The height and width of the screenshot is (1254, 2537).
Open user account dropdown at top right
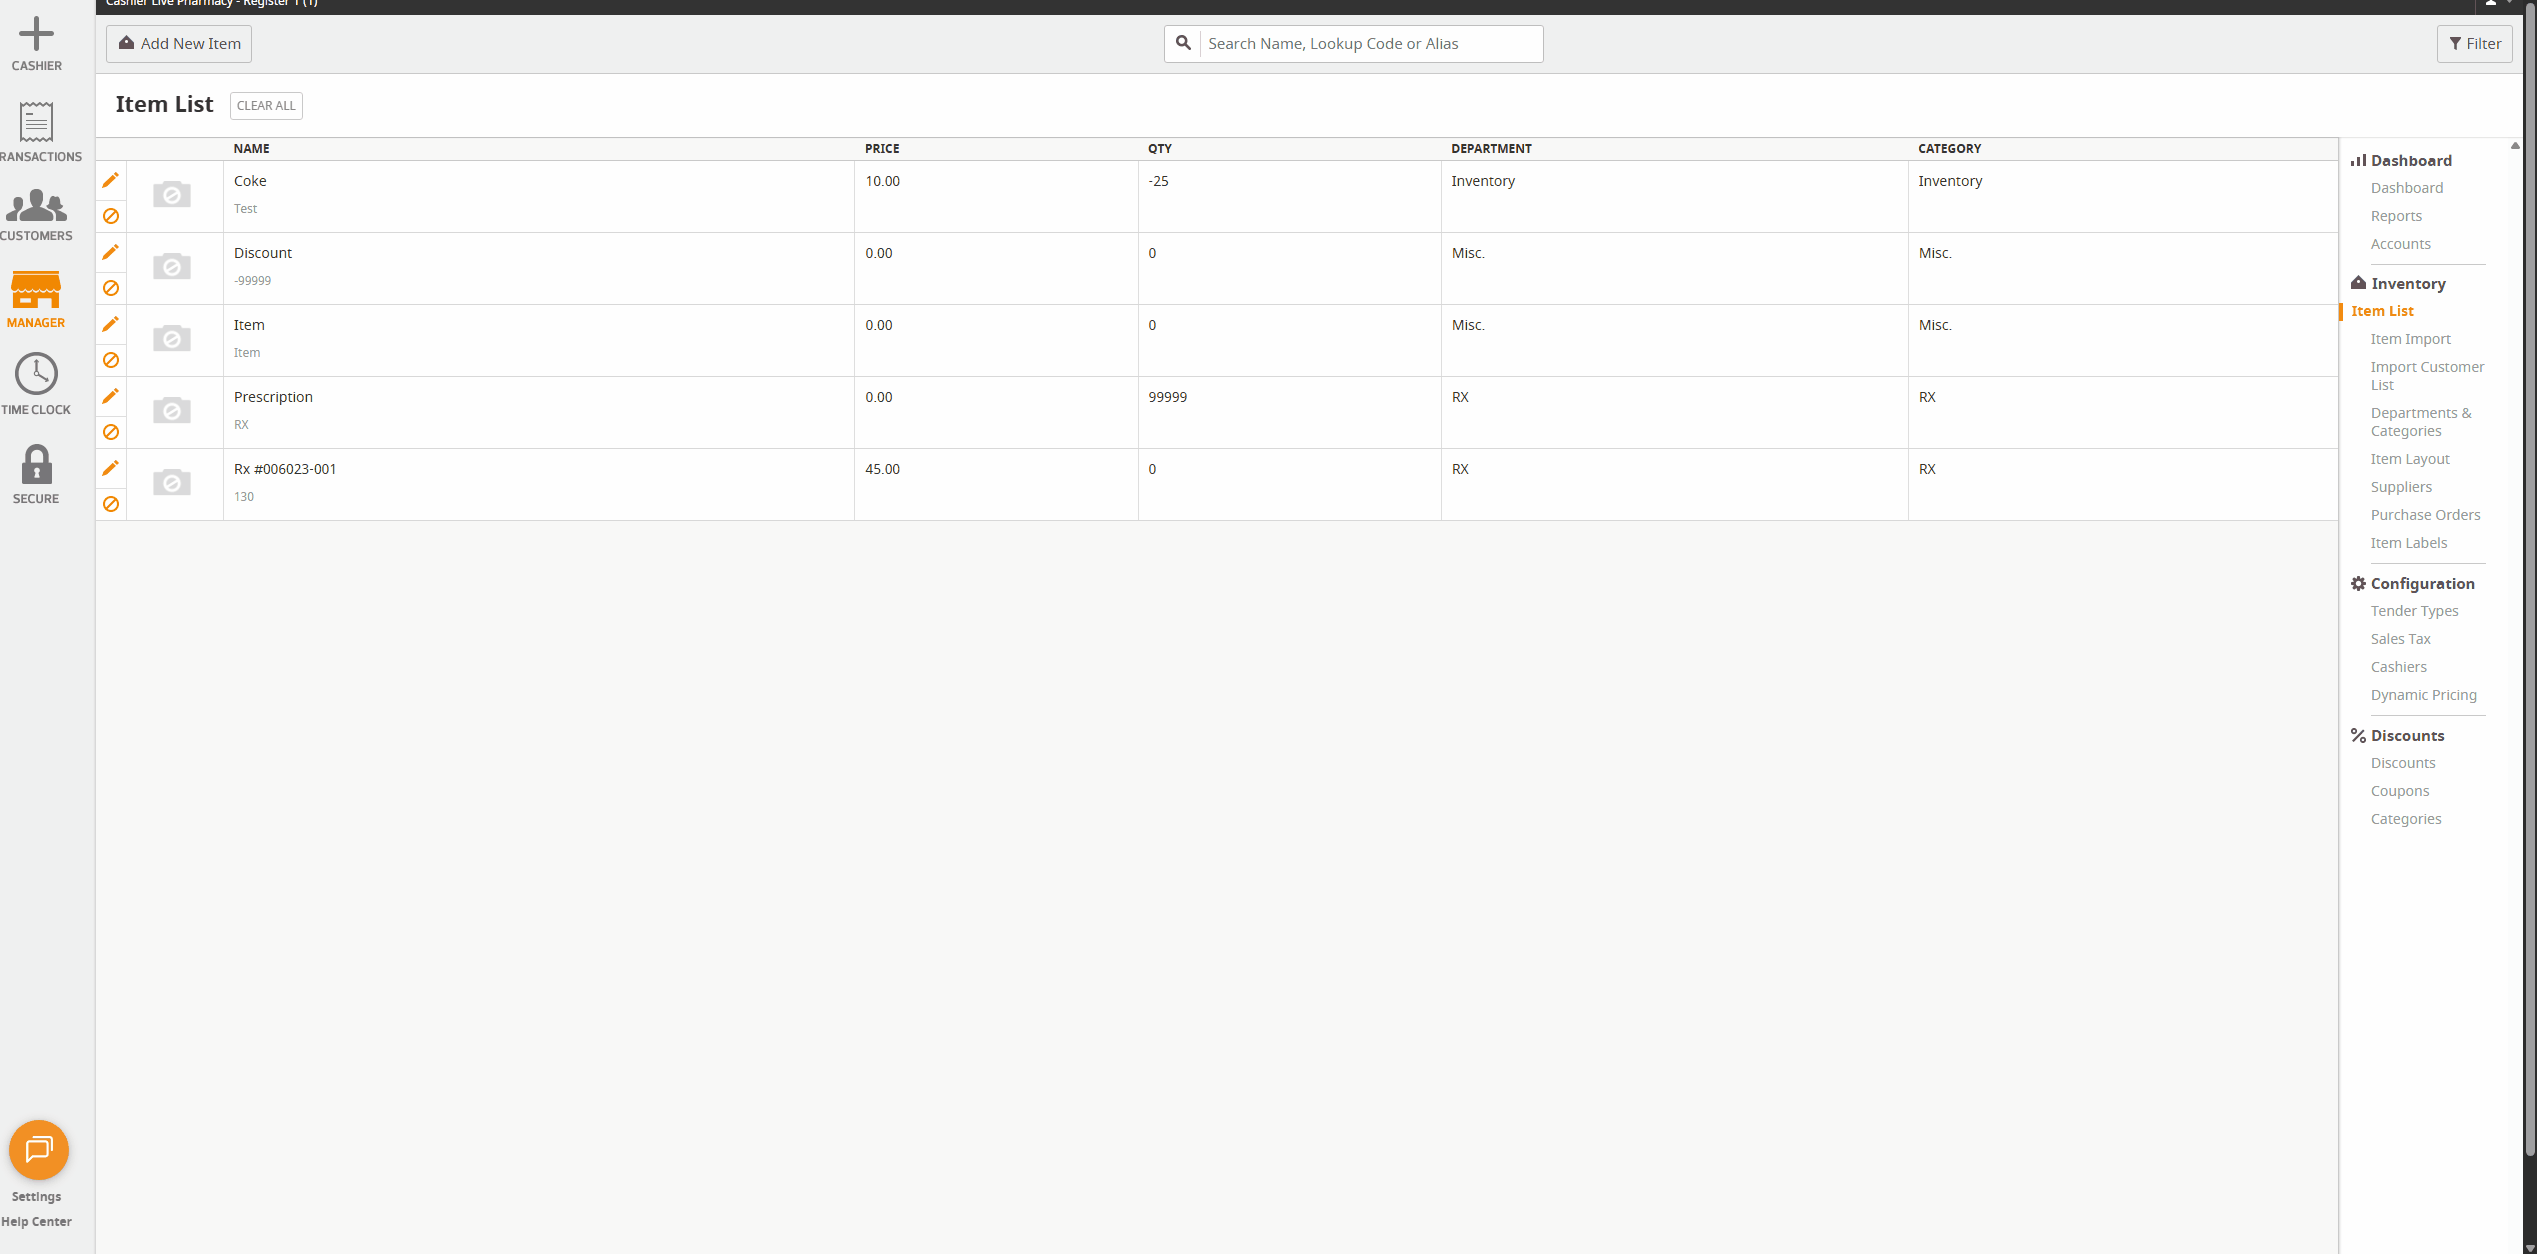click(x=2497, y=4)
